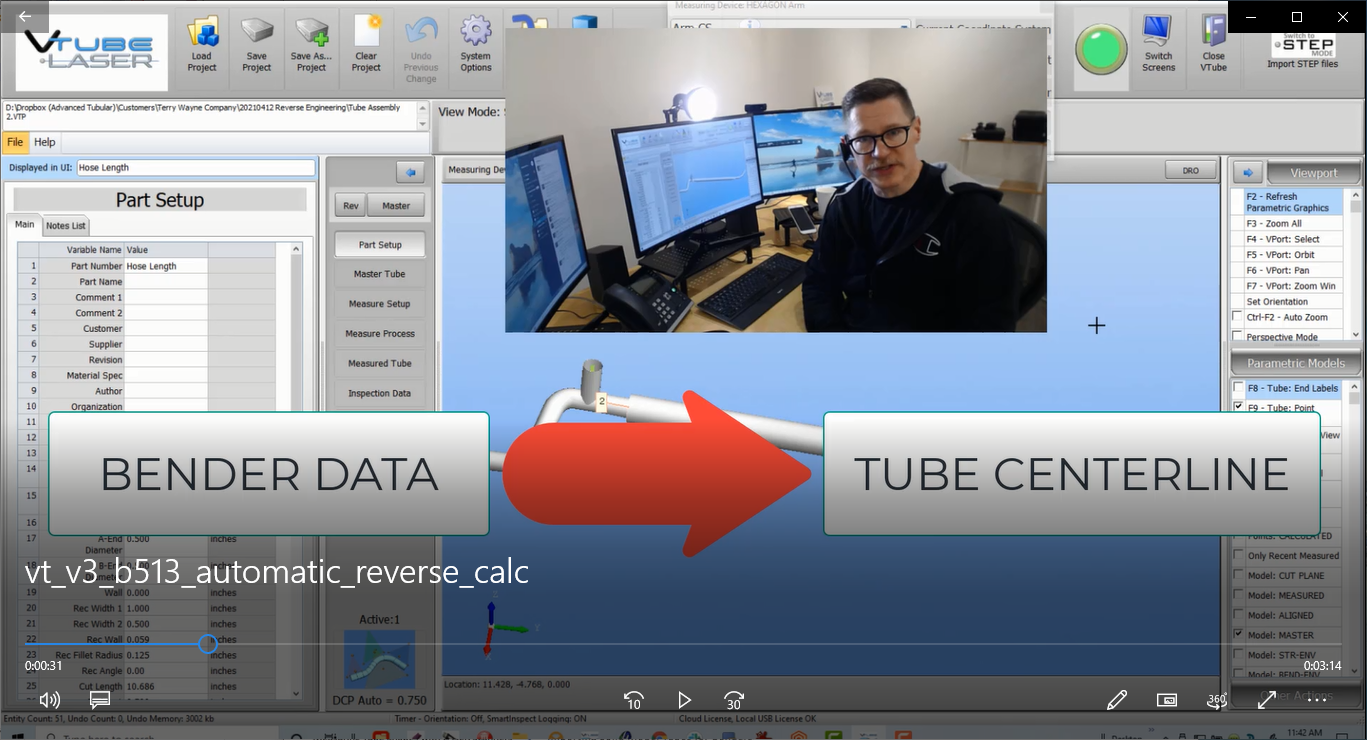Switch to the Notes List tab
The image size is (1367, 740).
(x=66, y=226)
